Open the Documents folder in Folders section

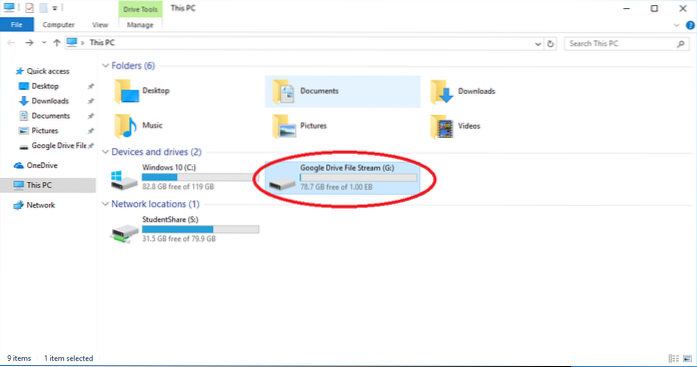(x=342, y=91)
